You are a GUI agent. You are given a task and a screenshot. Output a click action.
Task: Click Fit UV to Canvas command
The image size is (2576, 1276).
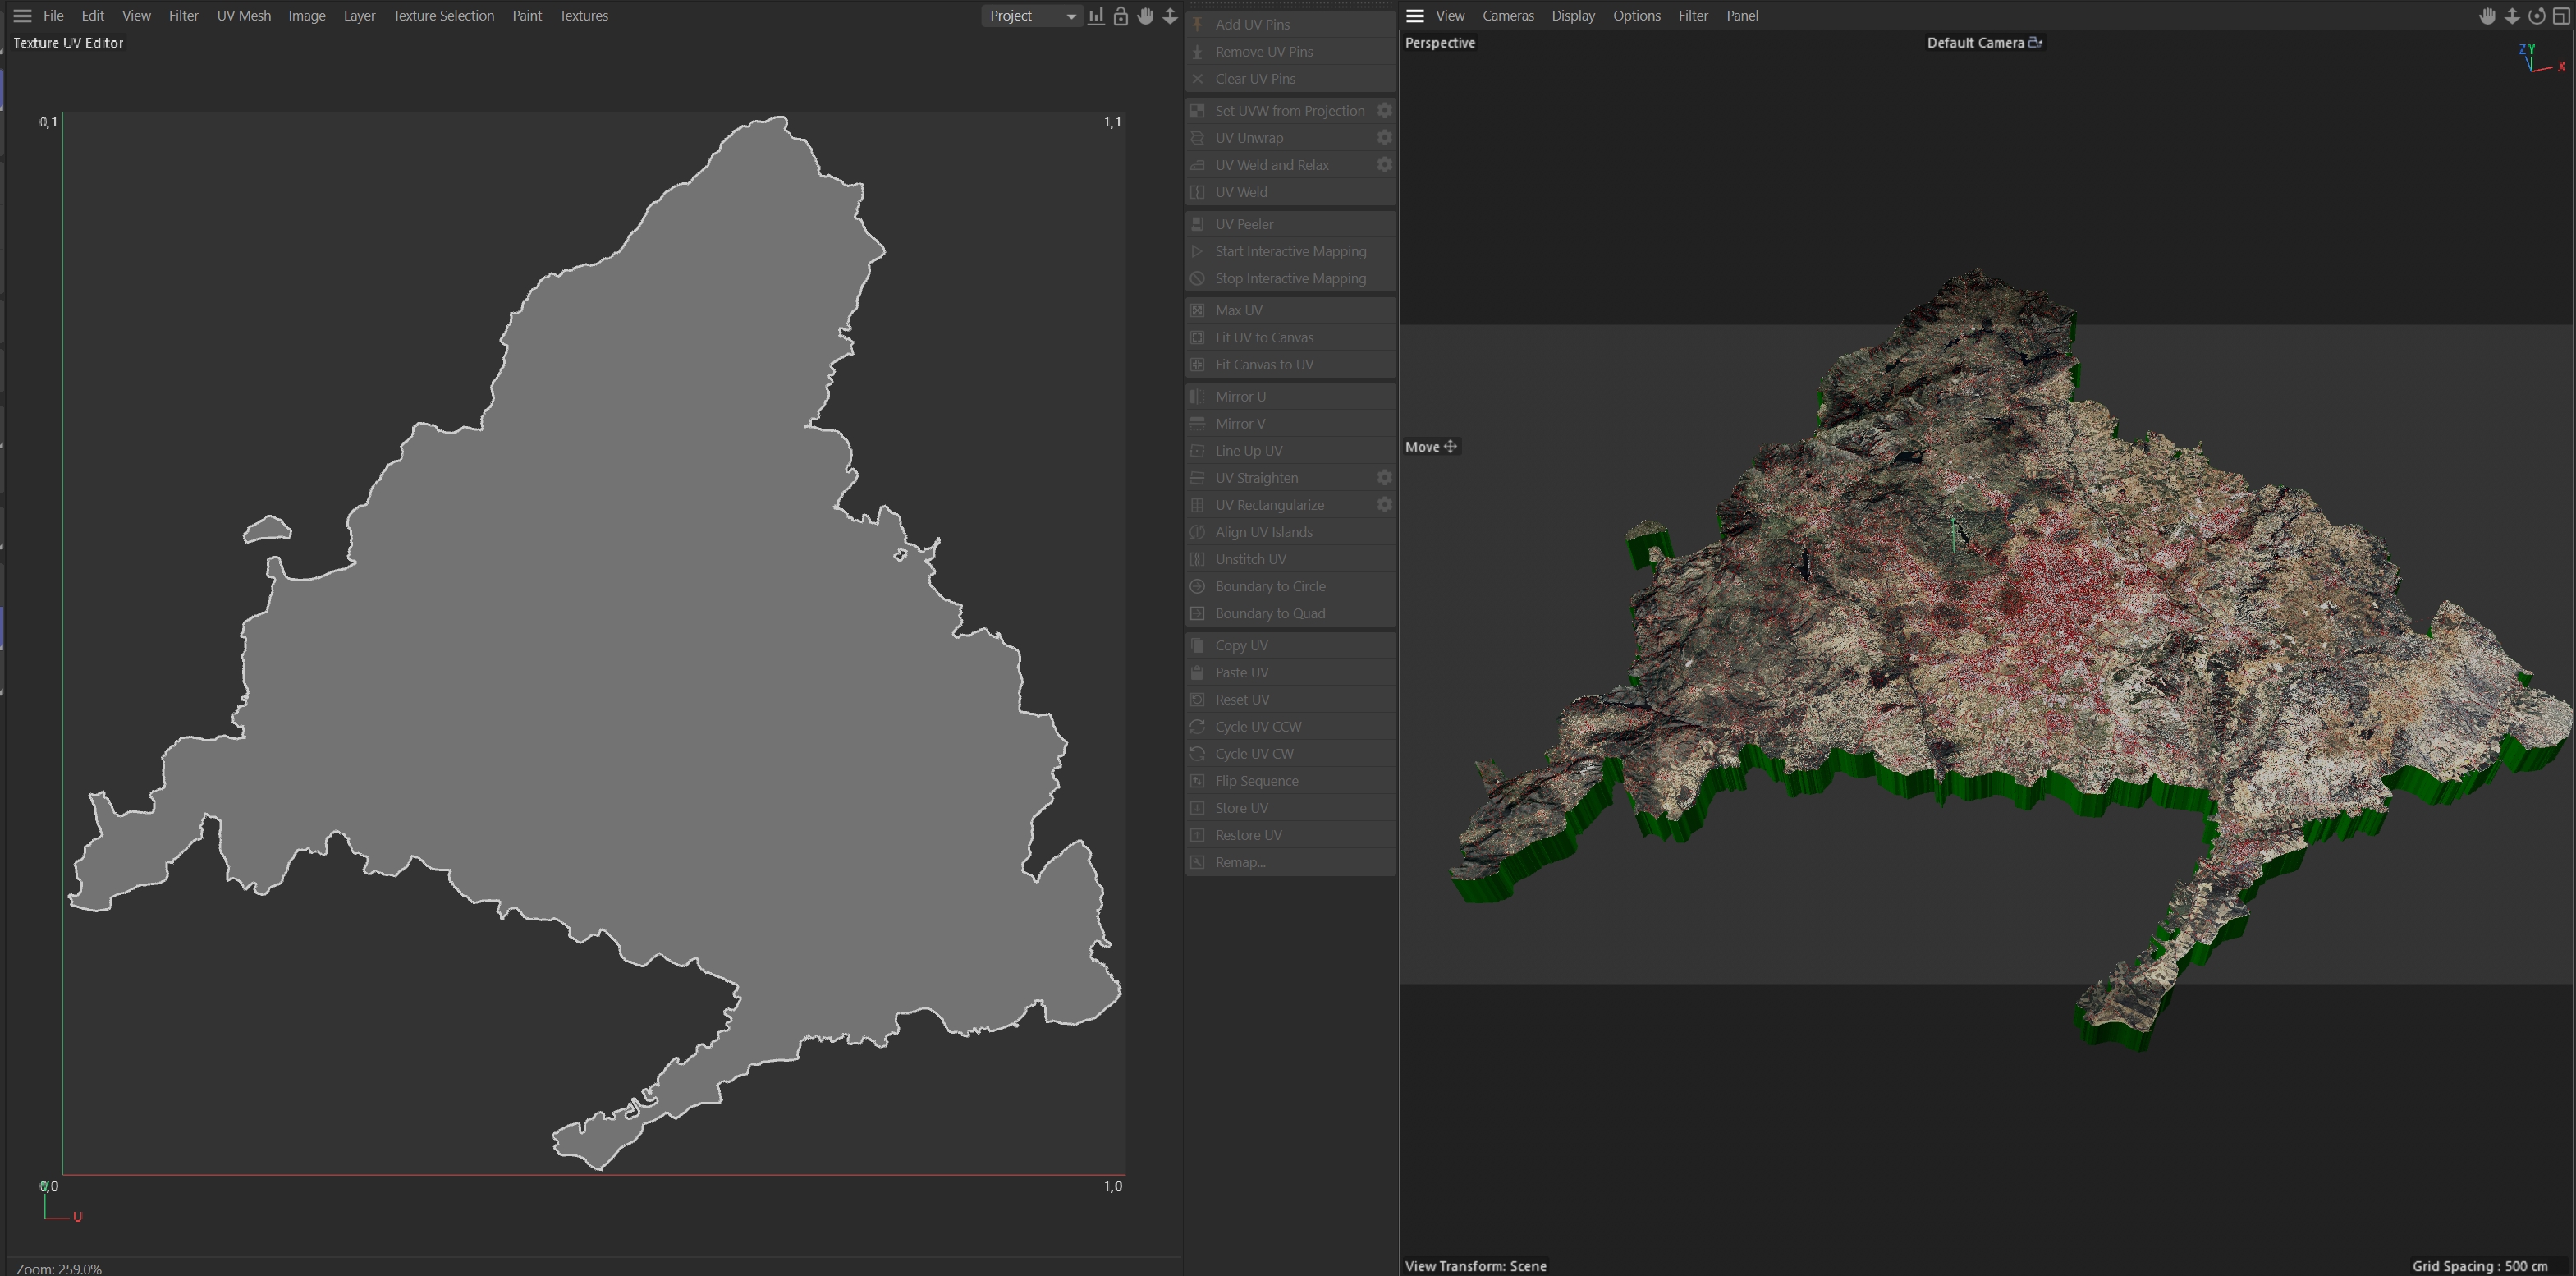coord(1263,338)
